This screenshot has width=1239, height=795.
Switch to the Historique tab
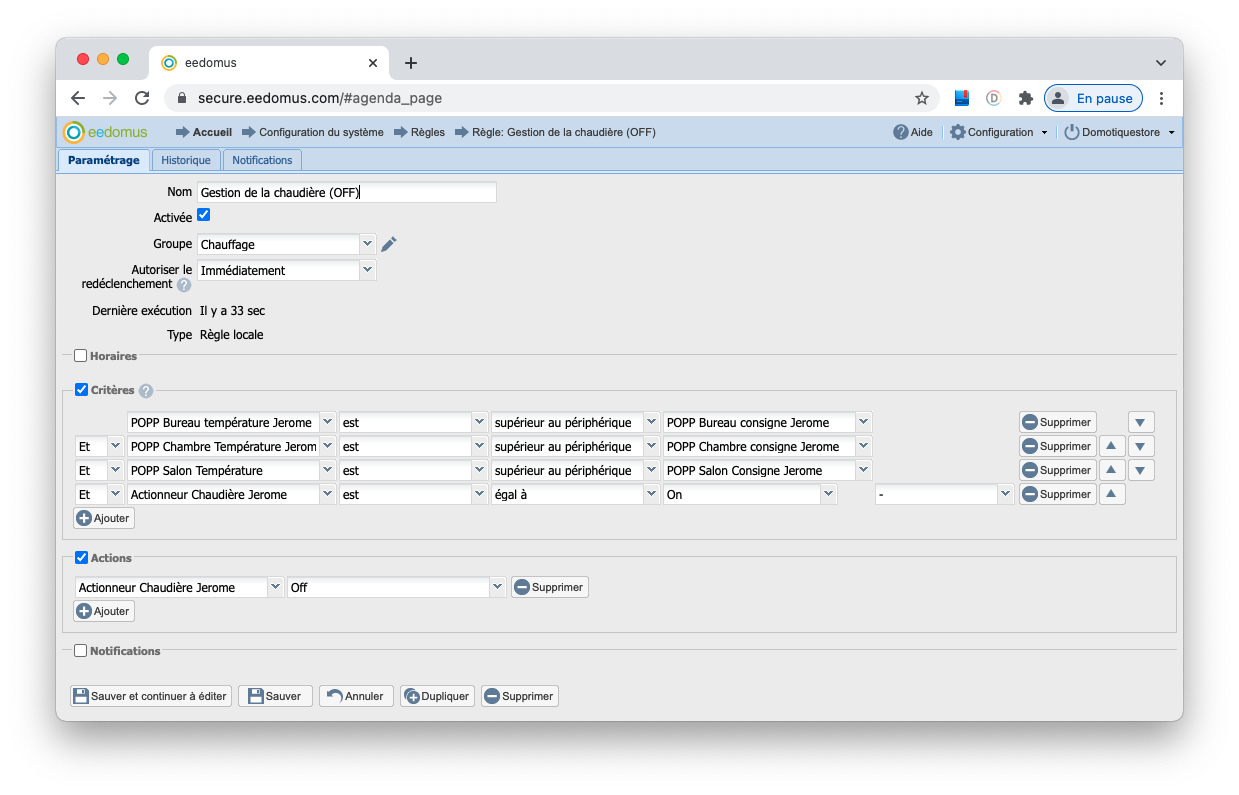click(186, 160)
